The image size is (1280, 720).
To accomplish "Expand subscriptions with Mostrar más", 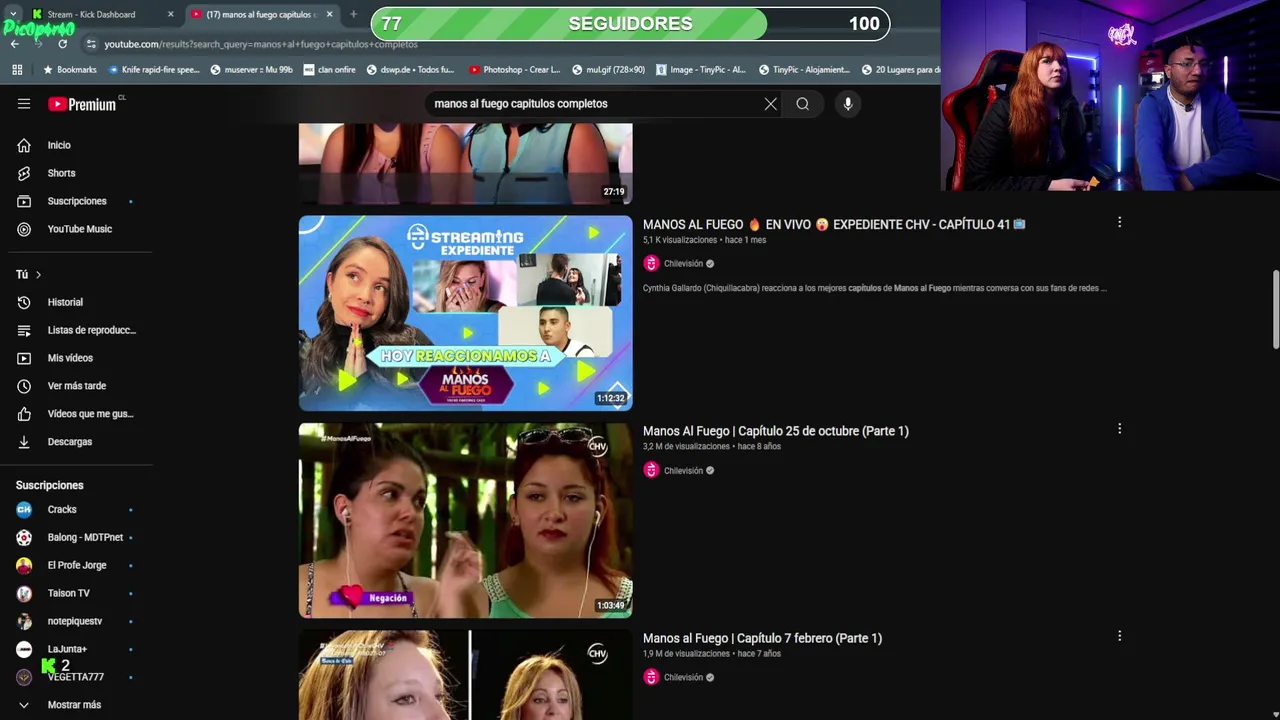I will (x=76, y=705).
